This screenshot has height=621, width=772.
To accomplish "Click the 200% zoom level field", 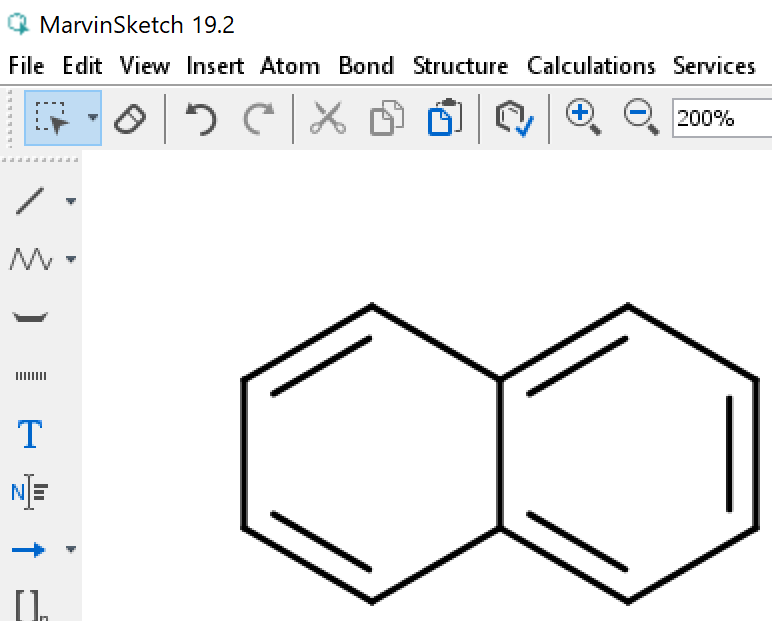I will [x=720, y=118].
